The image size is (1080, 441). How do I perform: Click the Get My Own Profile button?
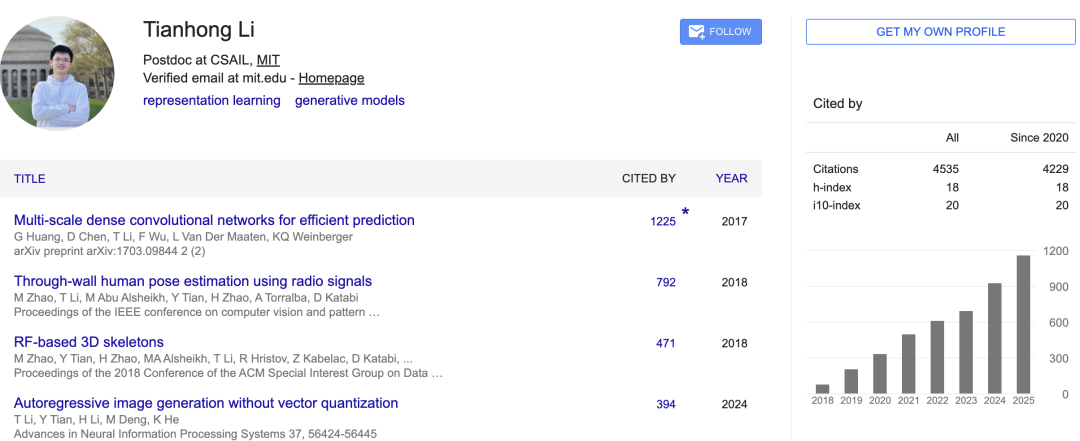940,32
